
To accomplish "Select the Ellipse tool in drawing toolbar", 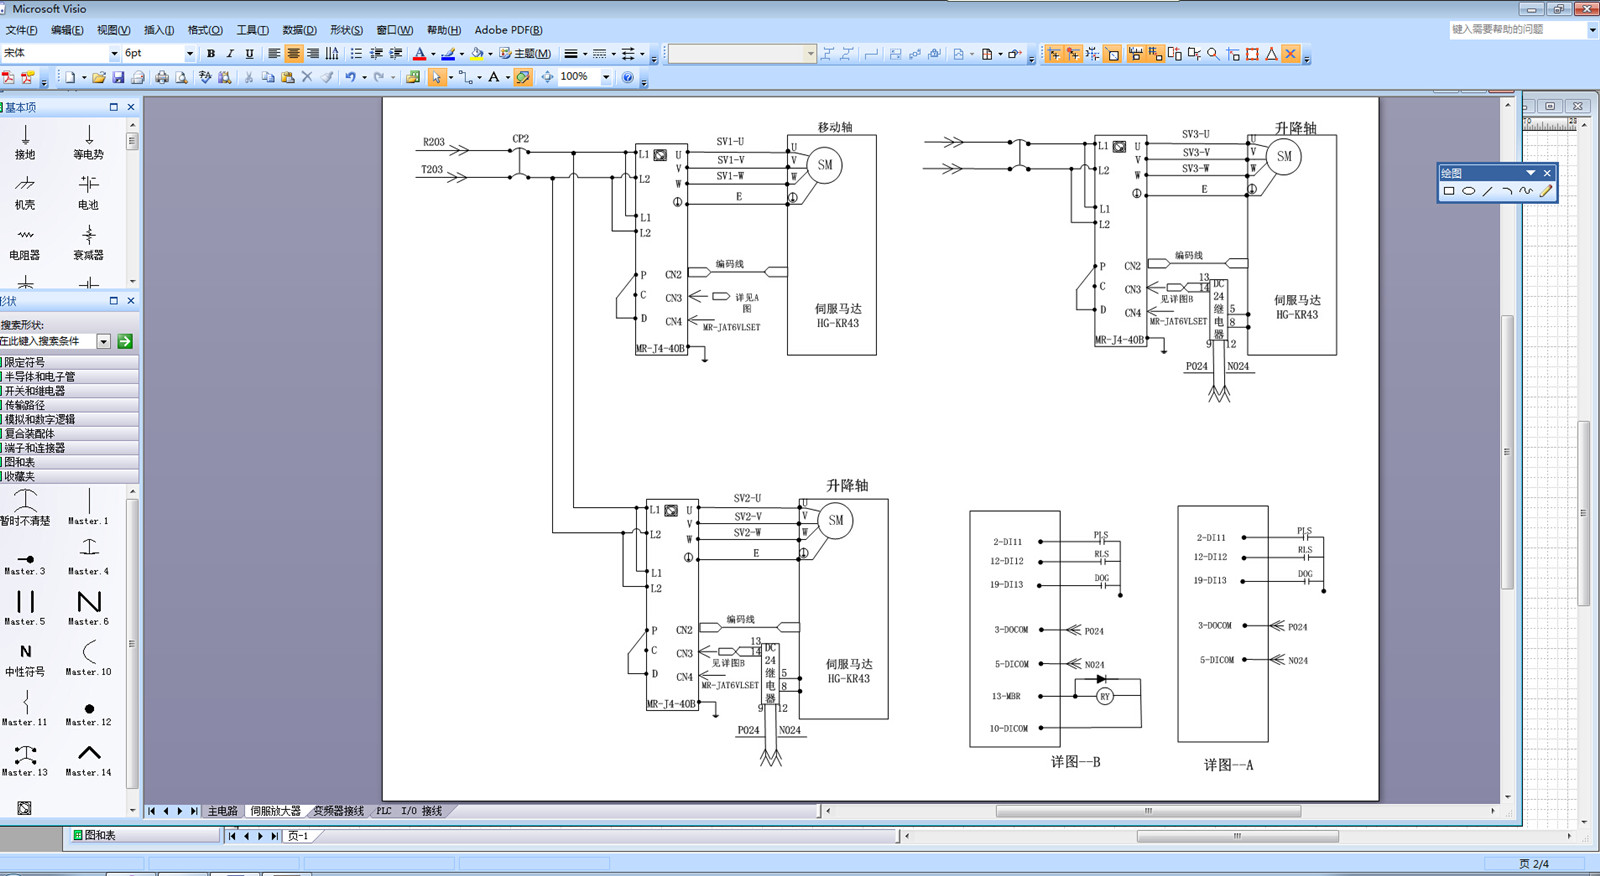I will click(x=1468, y=191).
